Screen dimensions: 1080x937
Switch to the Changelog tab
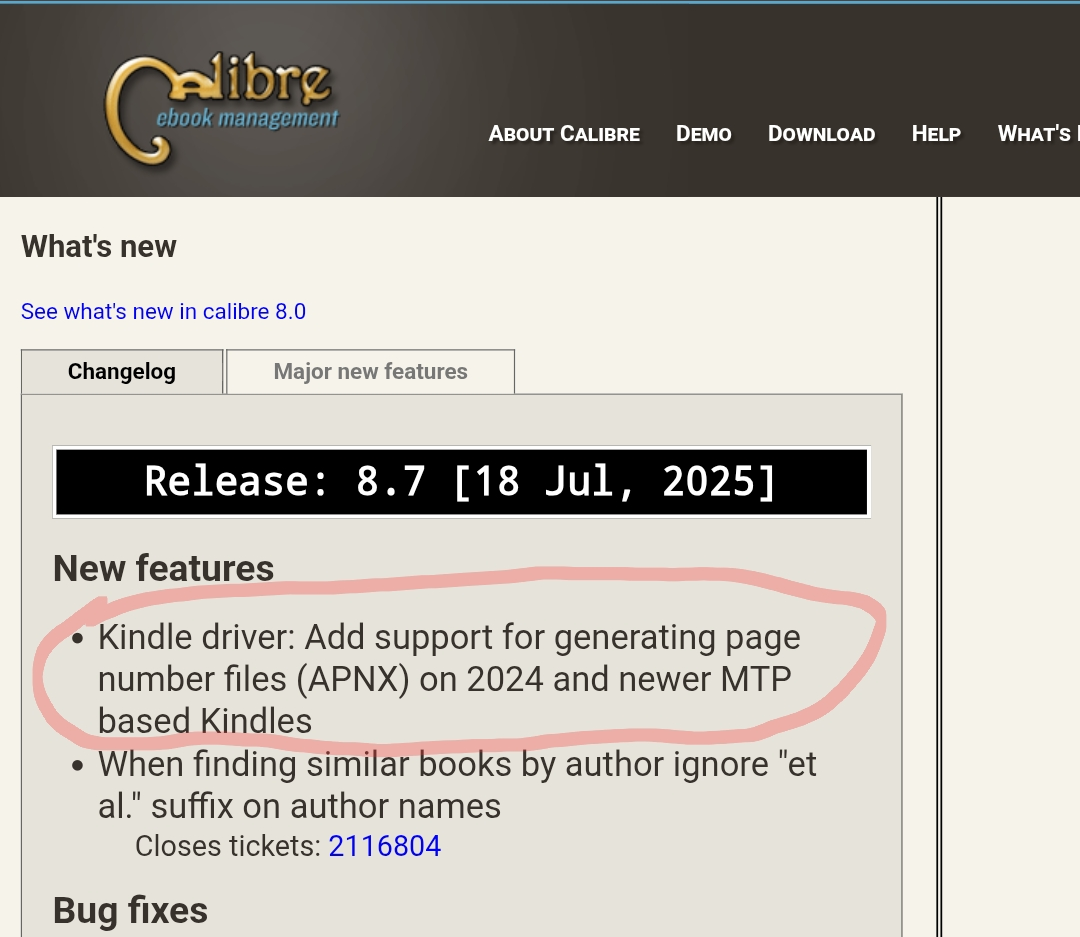pyautogui.click(x=122, y=372)
